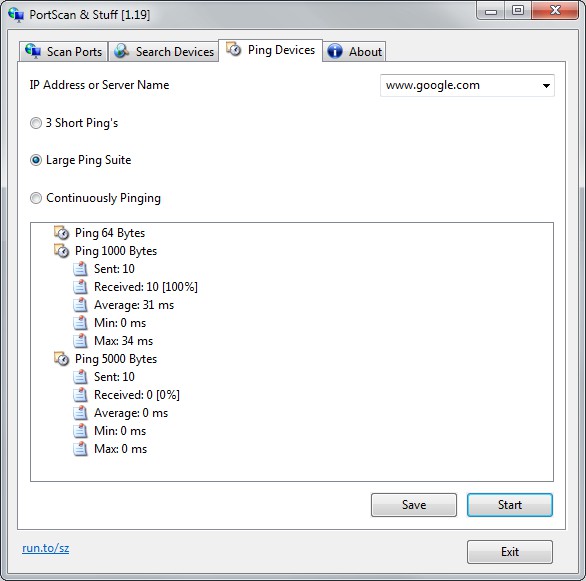This screenshot has width=586, height=581.
Task: Open the run.to/sz link
Action: coord(46,548)
